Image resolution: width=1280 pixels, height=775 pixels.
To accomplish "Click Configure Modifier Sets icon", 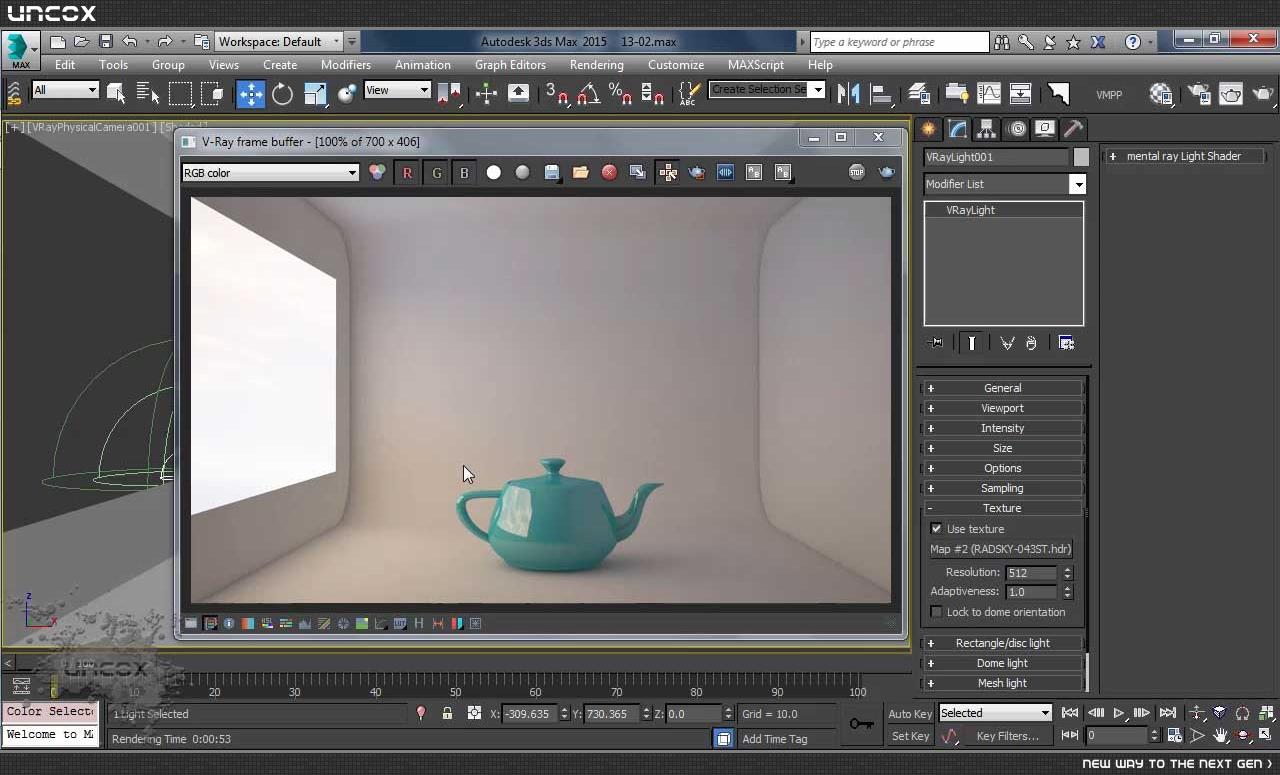I will click(x=1066, y=343).
